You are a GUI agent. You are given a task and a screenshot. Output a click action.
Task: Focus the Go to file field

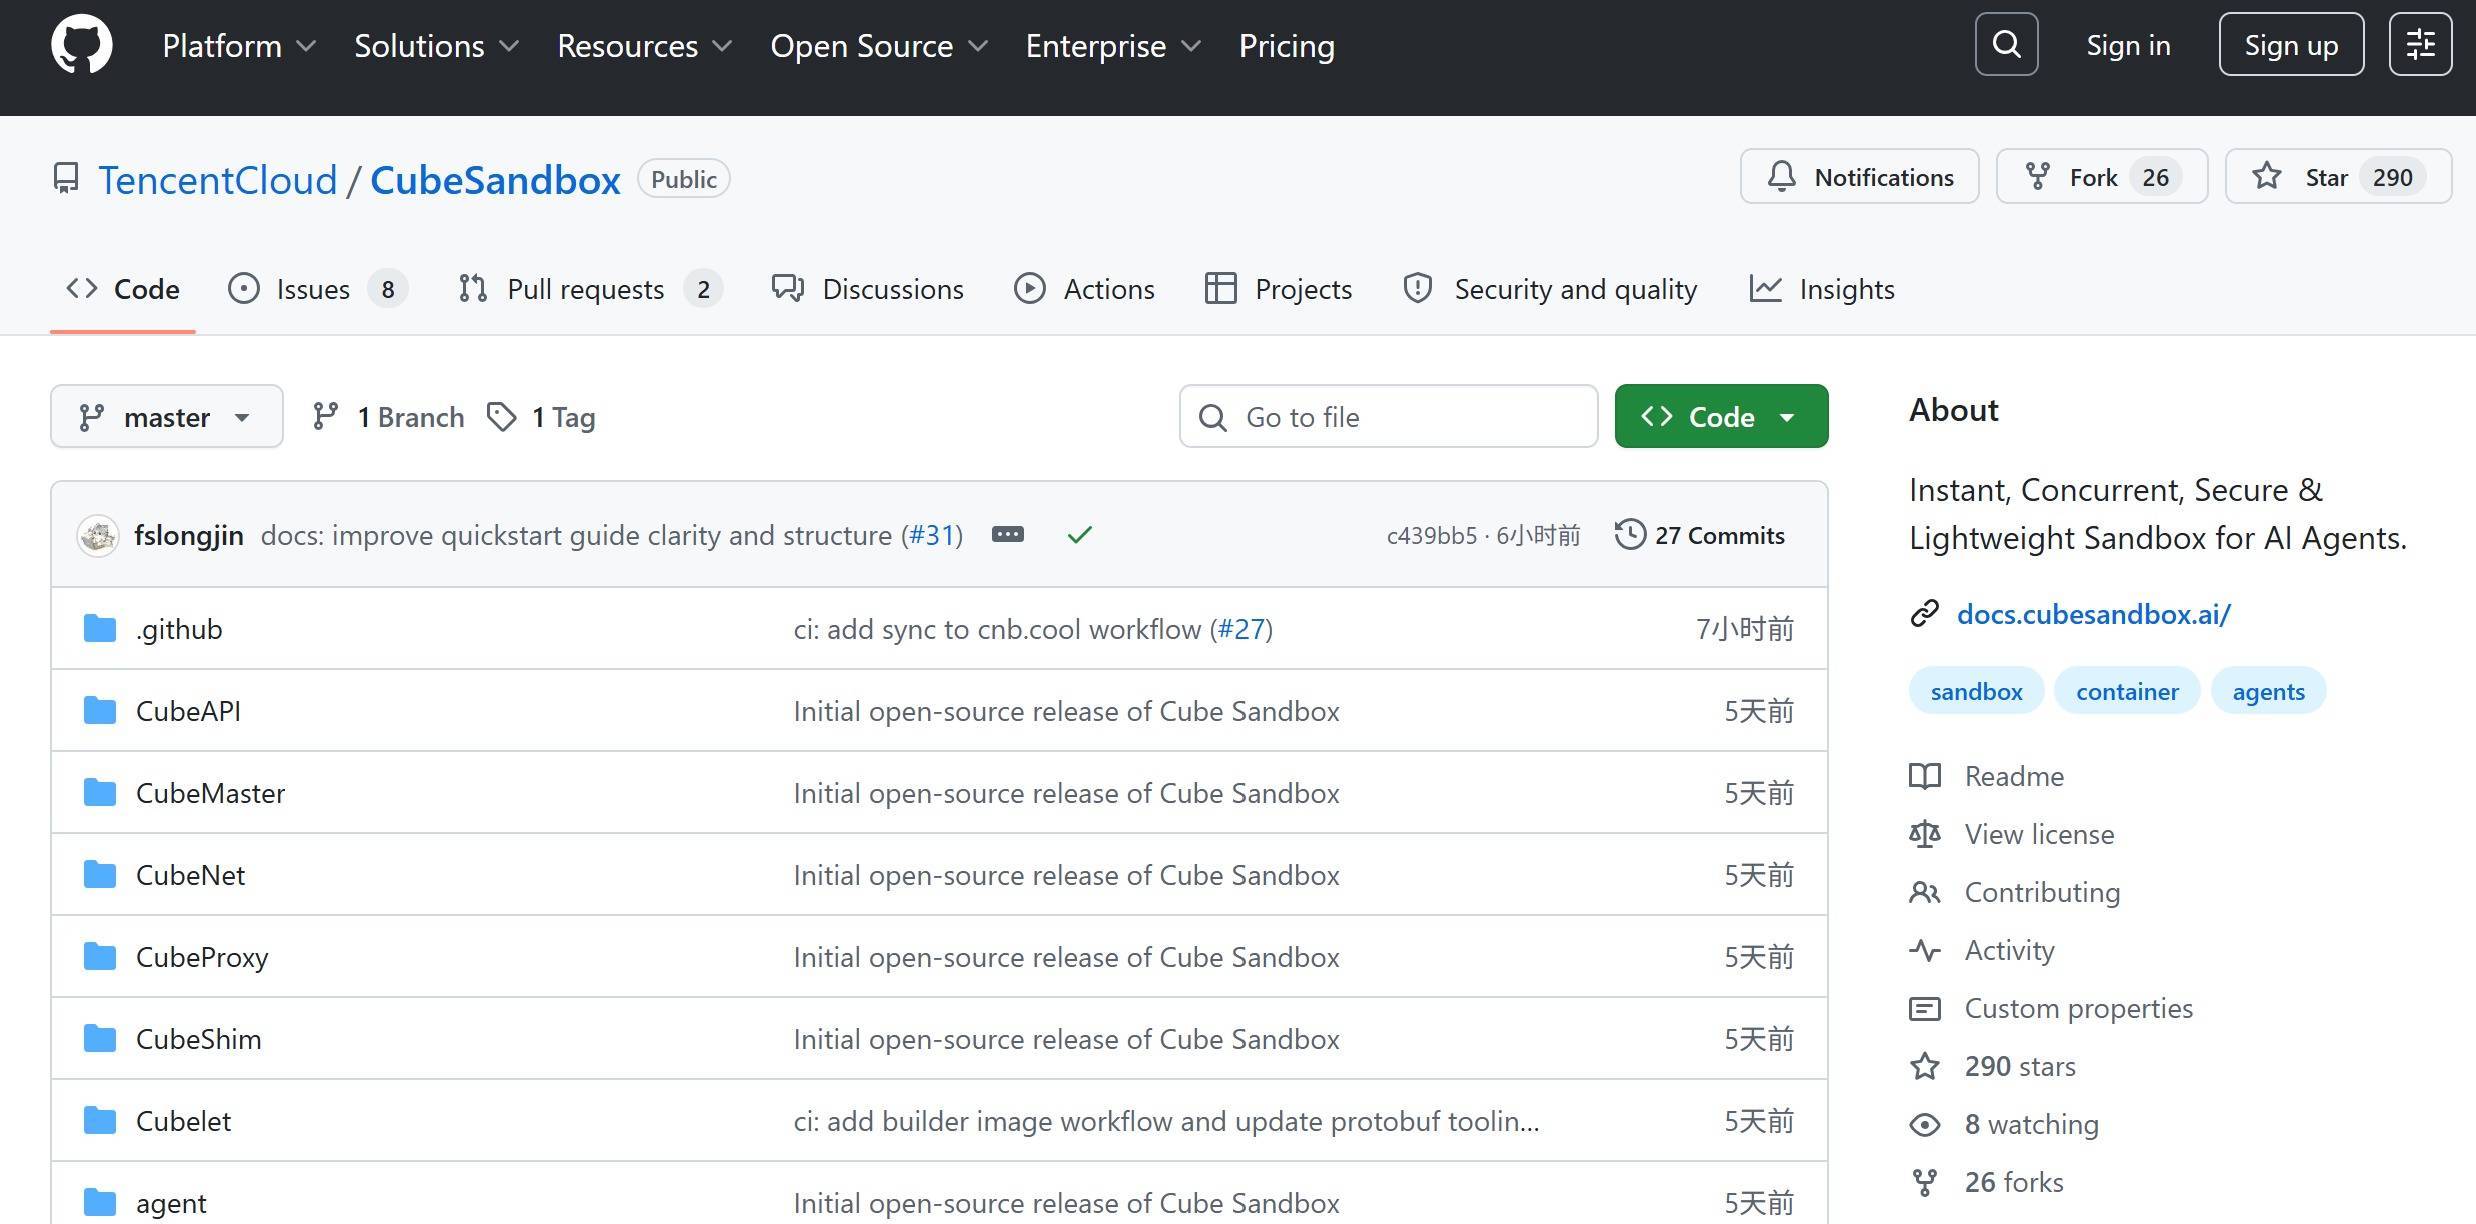tap(1387, 417)
